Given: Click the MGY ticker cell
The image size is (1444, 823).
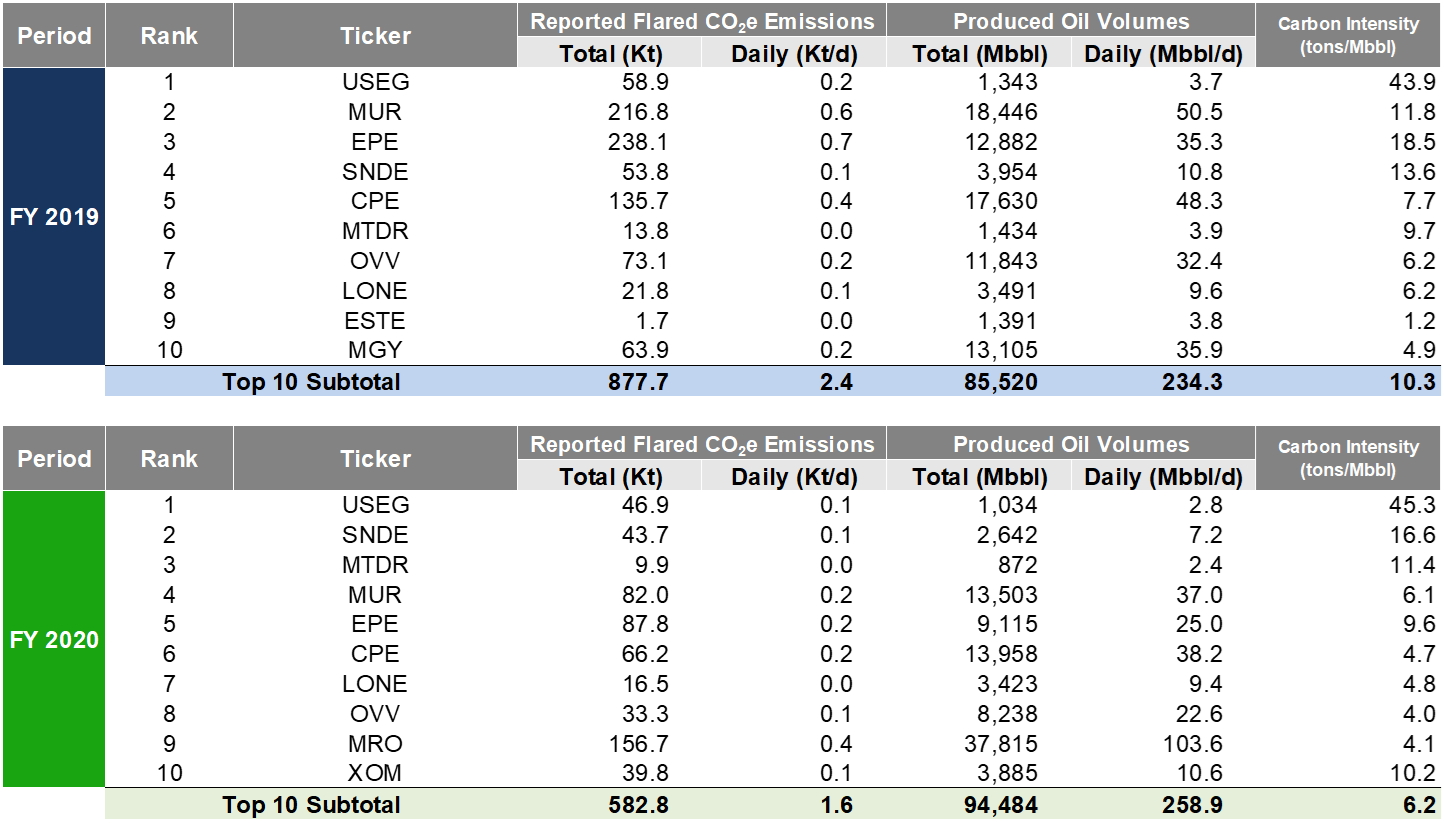Looking at the screenshot, I should click(375, 351).
